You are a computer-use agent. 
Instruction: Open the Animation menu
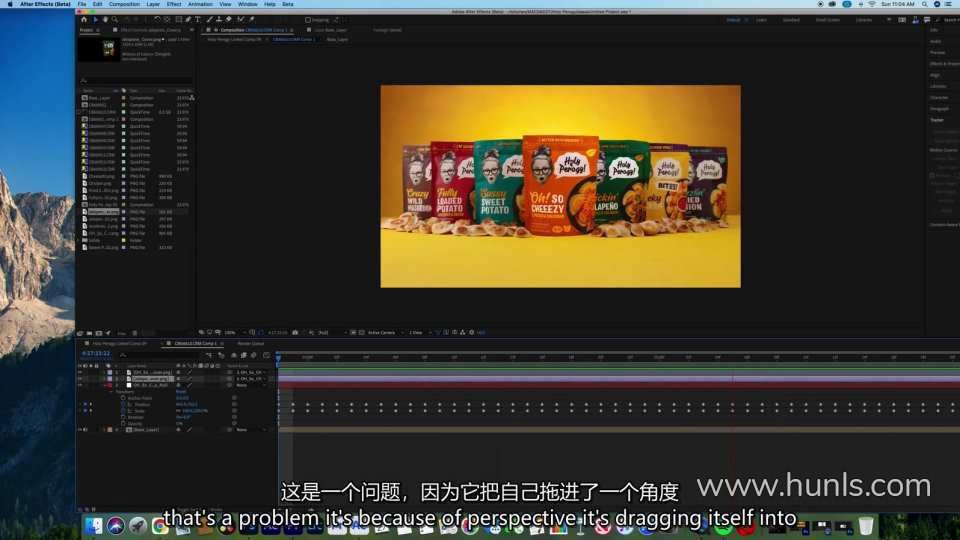pyautogui.click(x=200, y=4)
